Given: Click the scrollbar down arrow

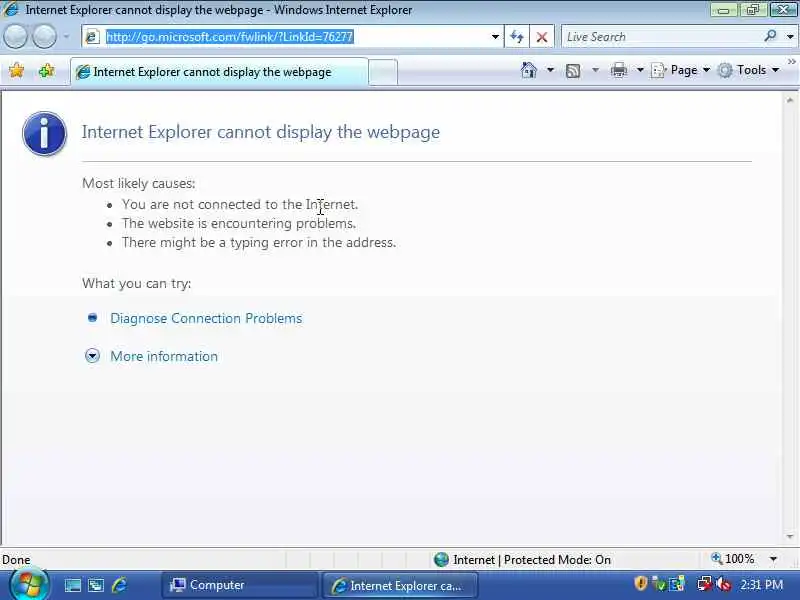Looking at the screenshot, I should click(x=790, y=536).
